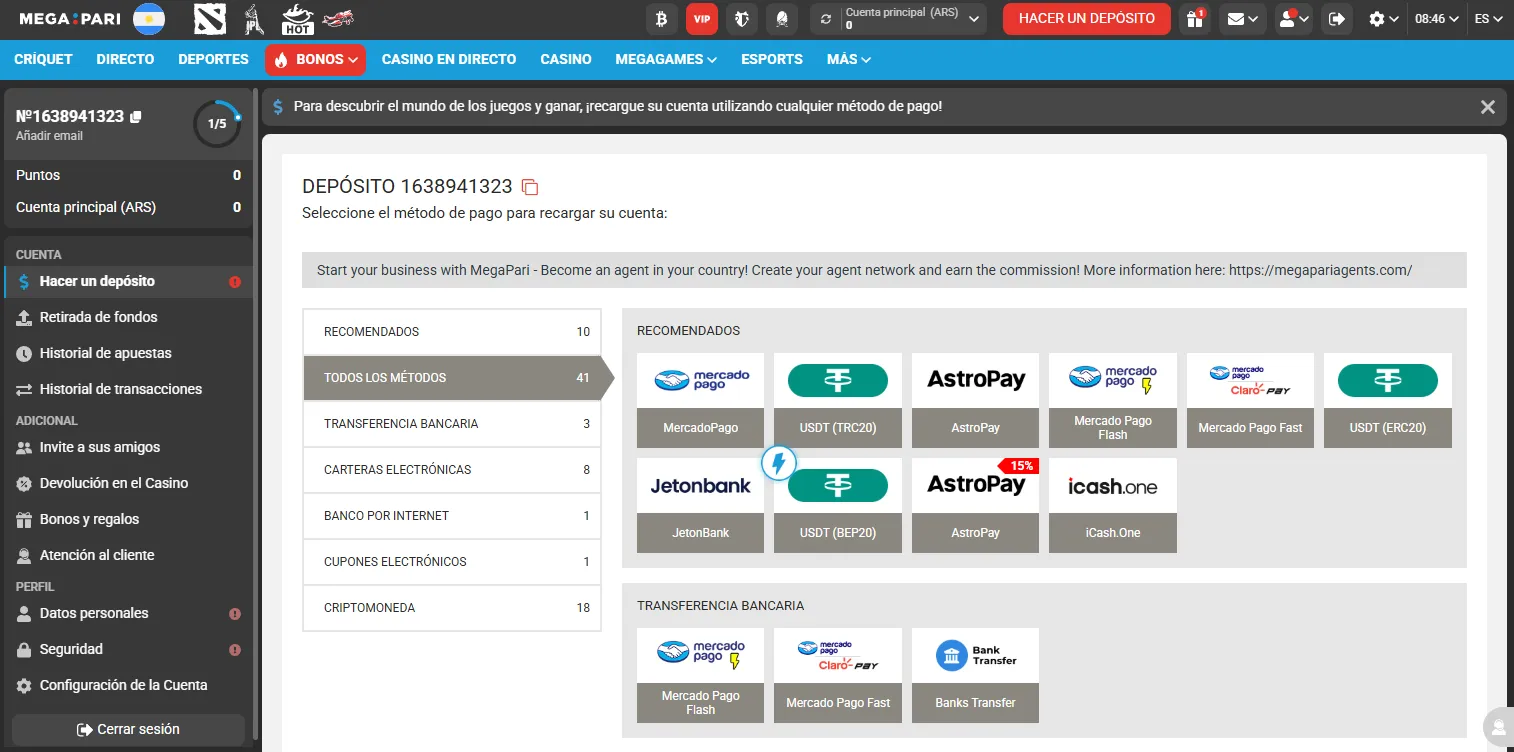This screenshot has width=1514, height=752.
Task: Open the 08:46 time zone dropdown
Action: [1436, 19]
